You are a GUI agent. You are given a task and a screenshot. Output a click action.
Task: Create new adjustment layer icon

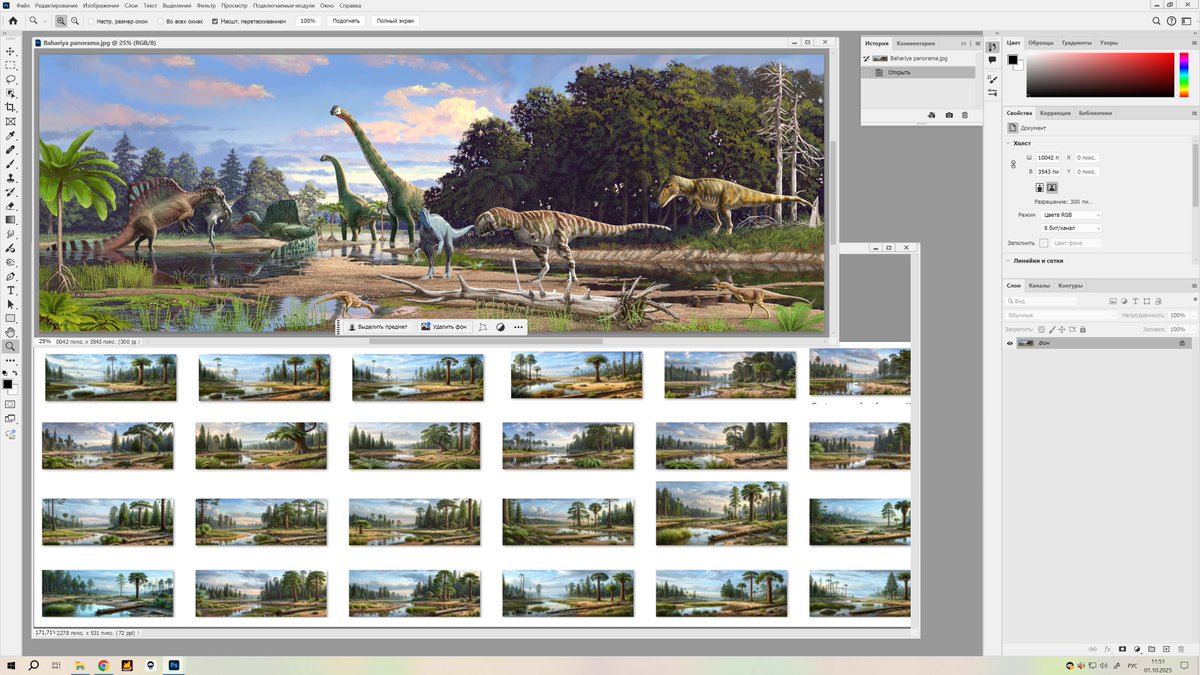[x=1137, y=649]
